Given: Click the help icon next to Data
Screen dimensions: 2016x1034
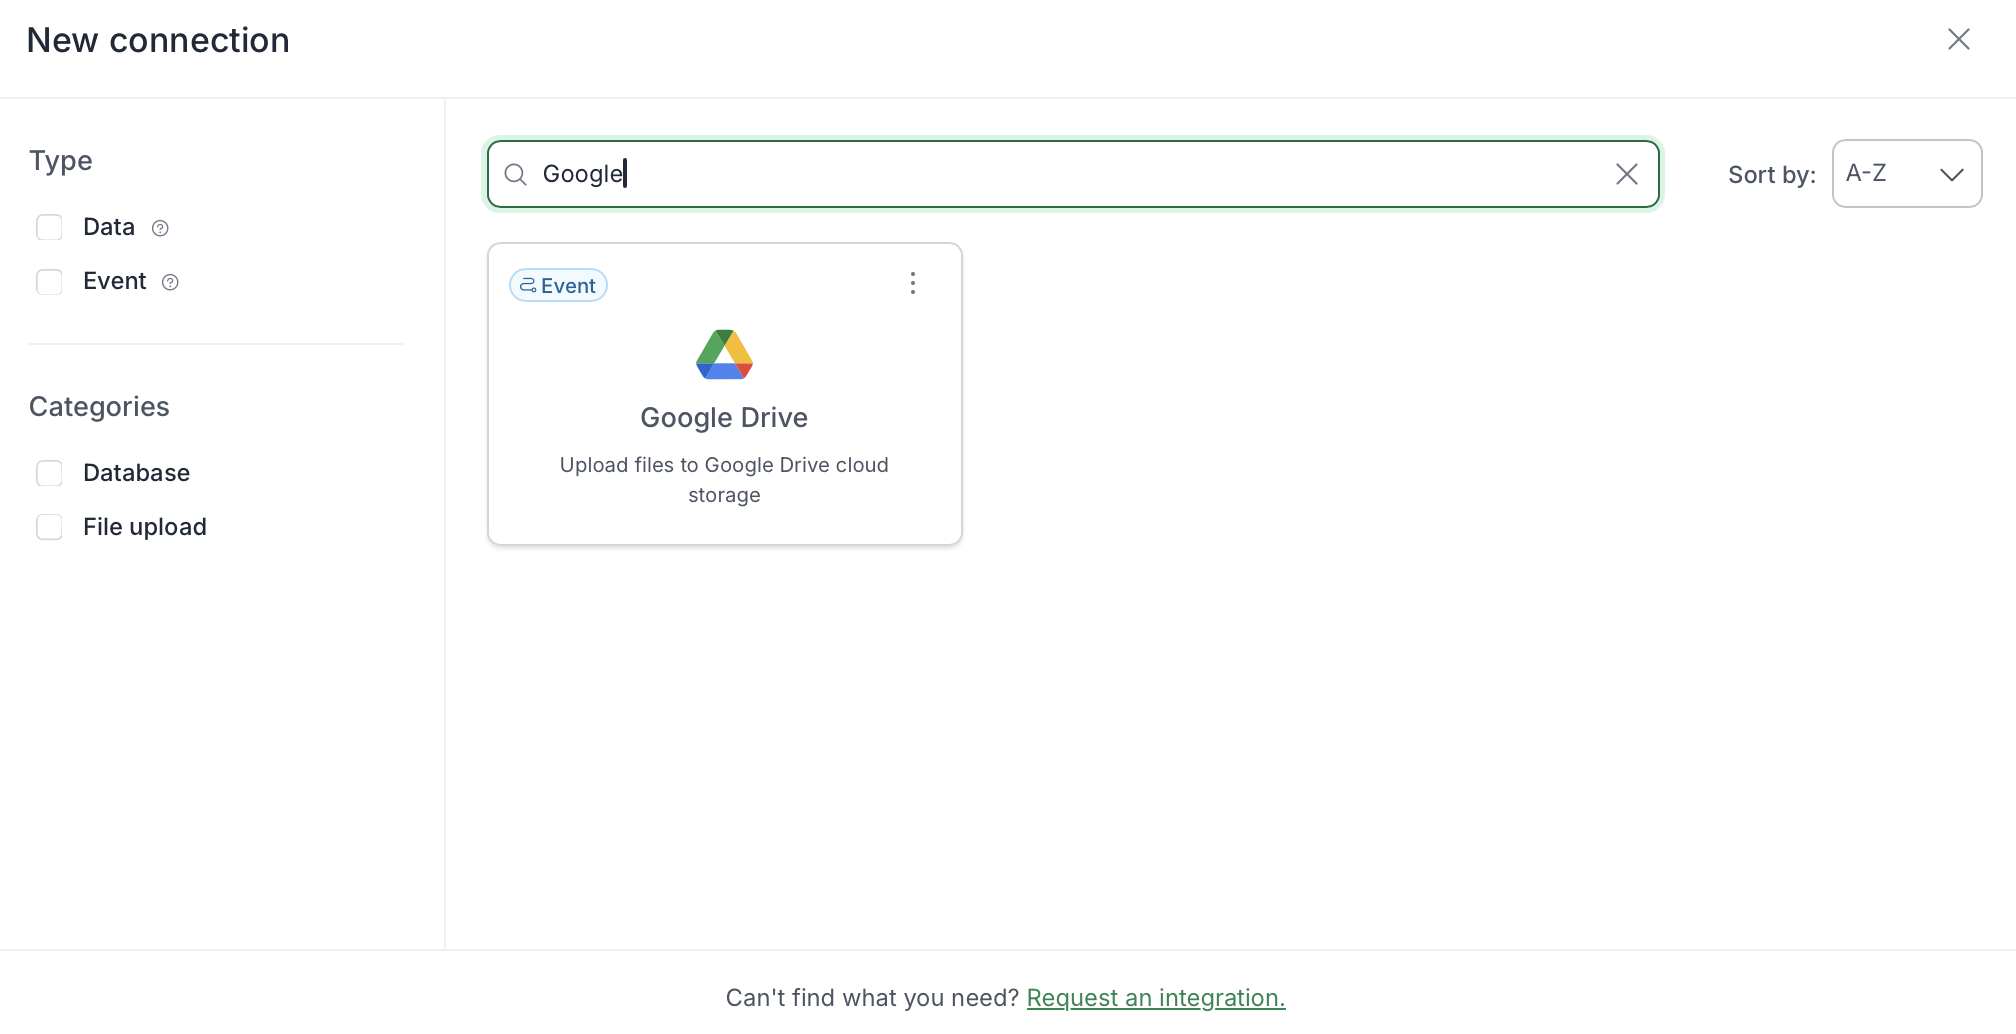Looking at the screenshot, I should tap(160, 228).
